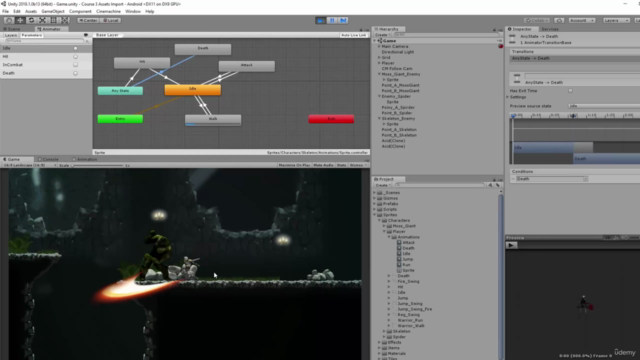Collapse the Moss_Giant_Enemy hierarchy item
640x360 pixels.
tap(379, 74)
